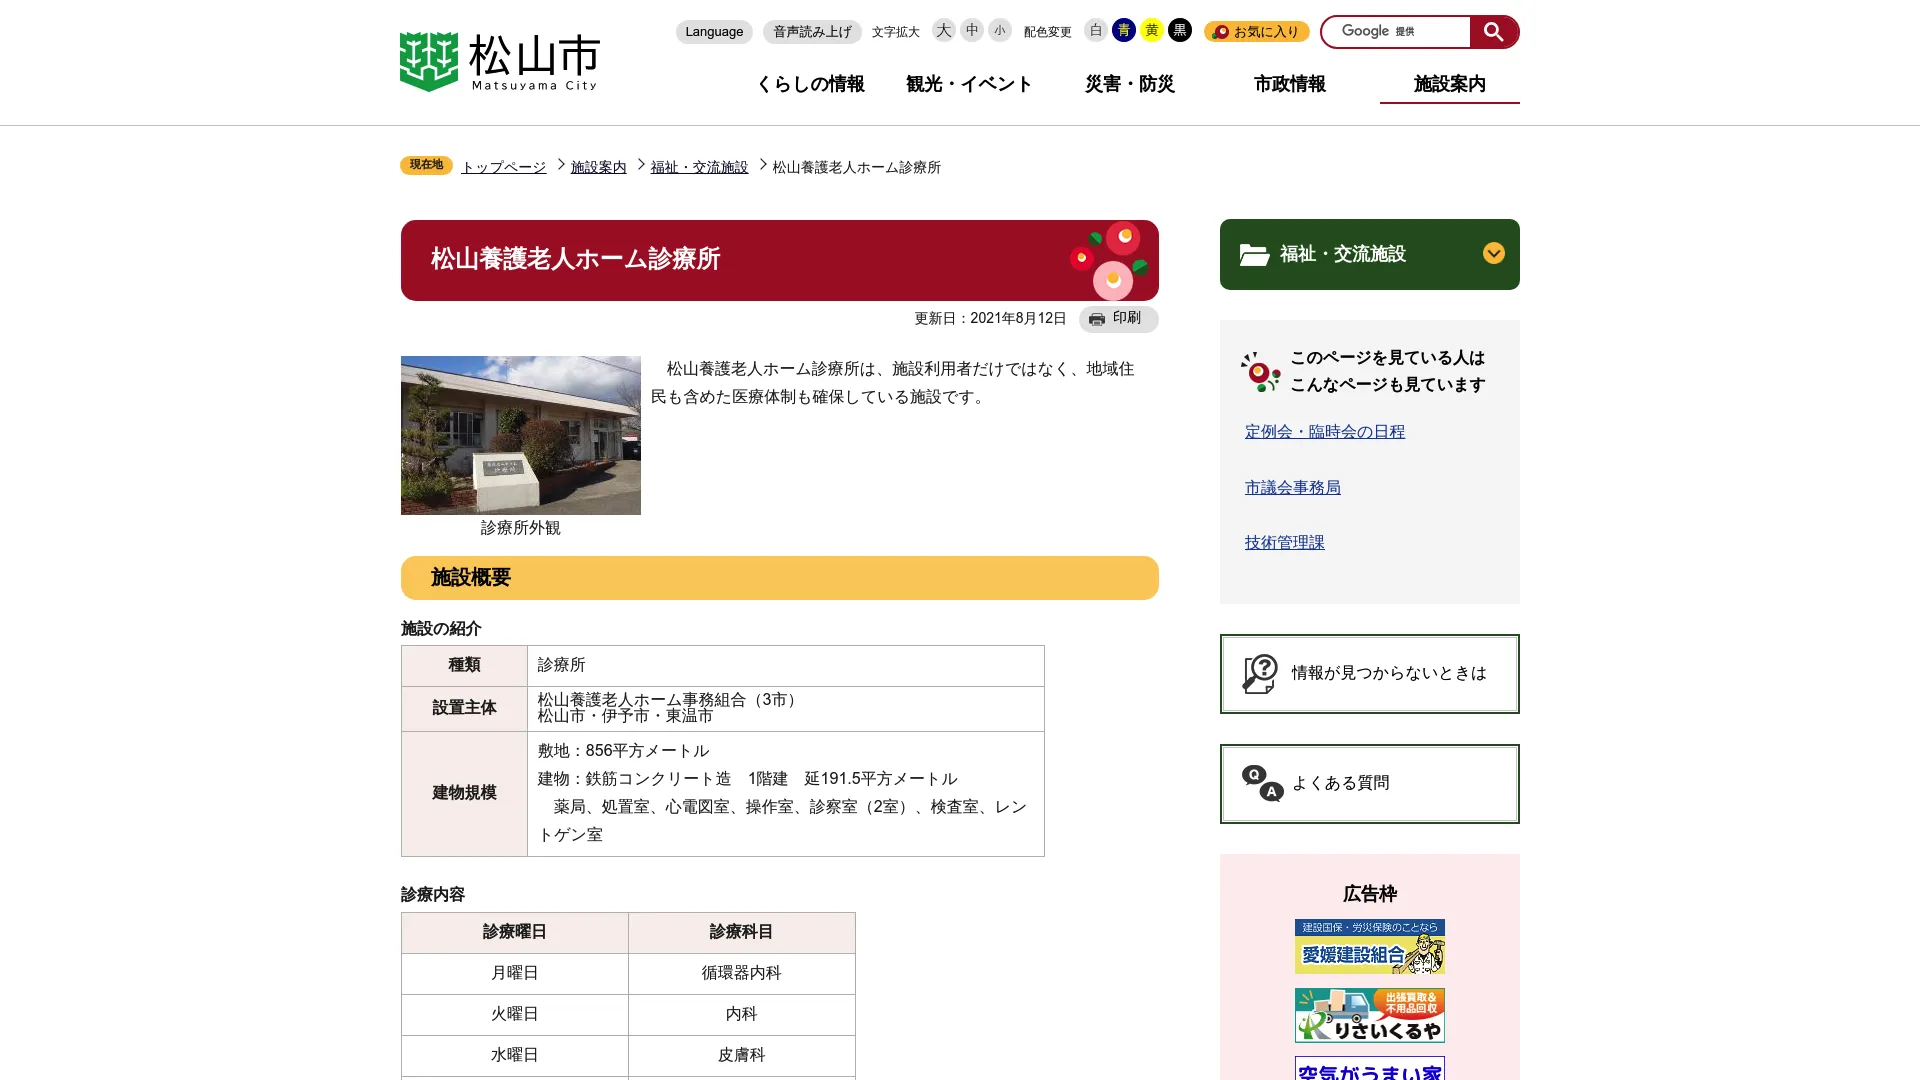The height and width of the screenshot is (1080, 1920).
Task: Click the 月曜日 table cell
Action: 514,973
